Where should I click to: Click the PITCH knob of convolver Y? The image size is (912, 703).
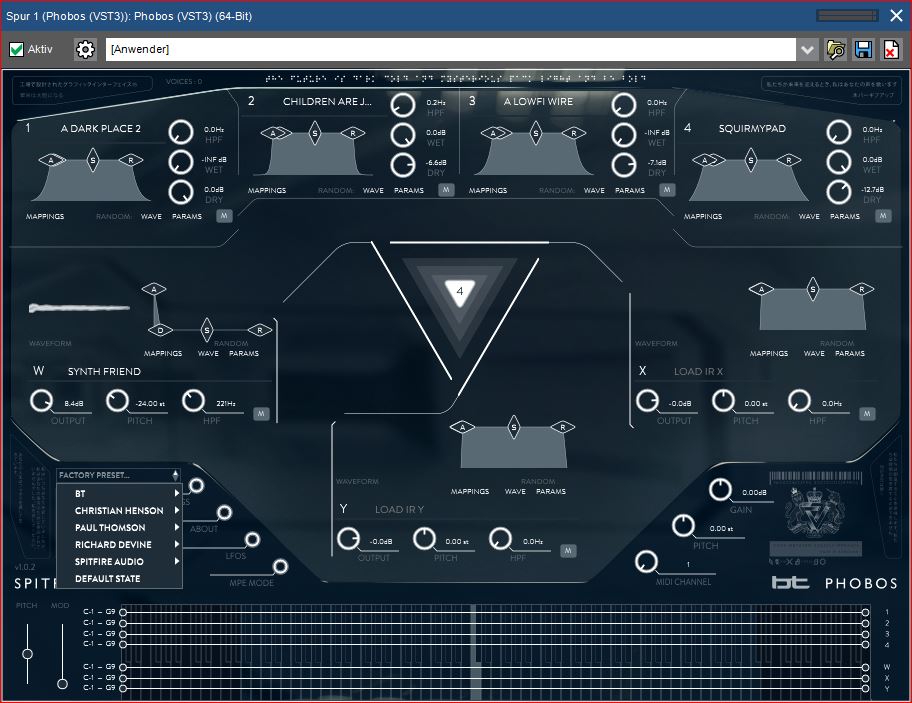pos(424,538)
